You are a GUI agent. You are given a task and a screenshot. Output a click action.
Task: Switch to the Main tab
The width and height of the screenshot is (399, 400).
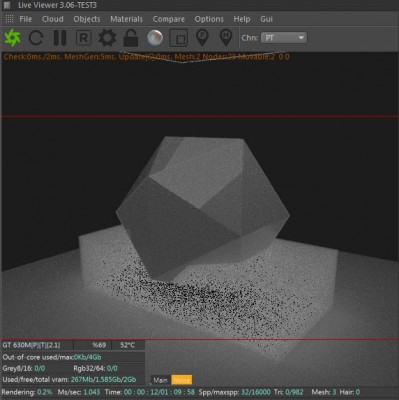(x=160, y=380)
